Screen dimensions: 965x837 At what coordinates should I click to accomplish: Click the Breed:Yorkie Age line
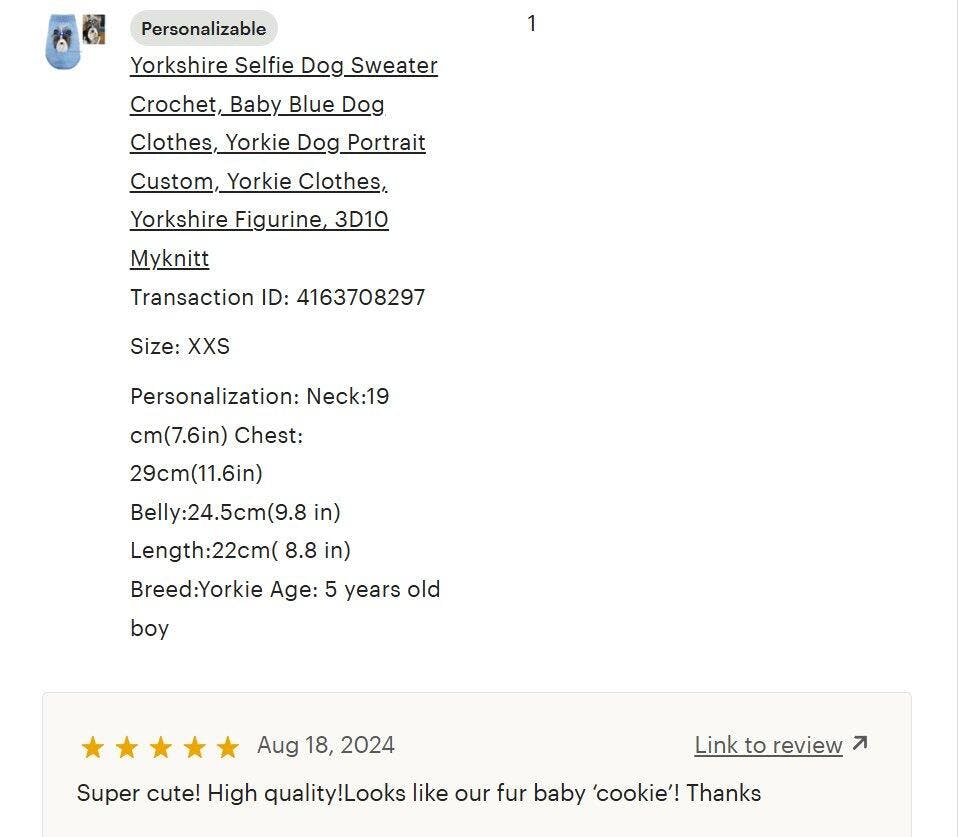coord(285,589)
